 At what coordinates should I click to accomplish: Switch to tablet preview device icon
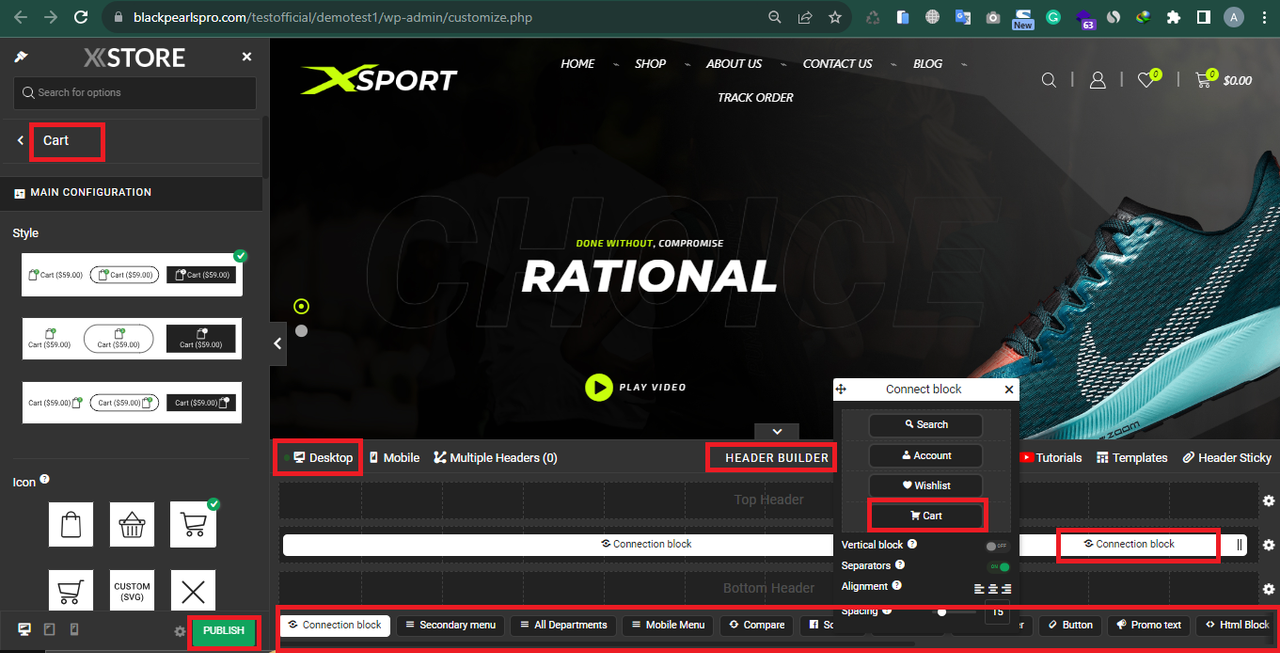click(x=49, y=629)
